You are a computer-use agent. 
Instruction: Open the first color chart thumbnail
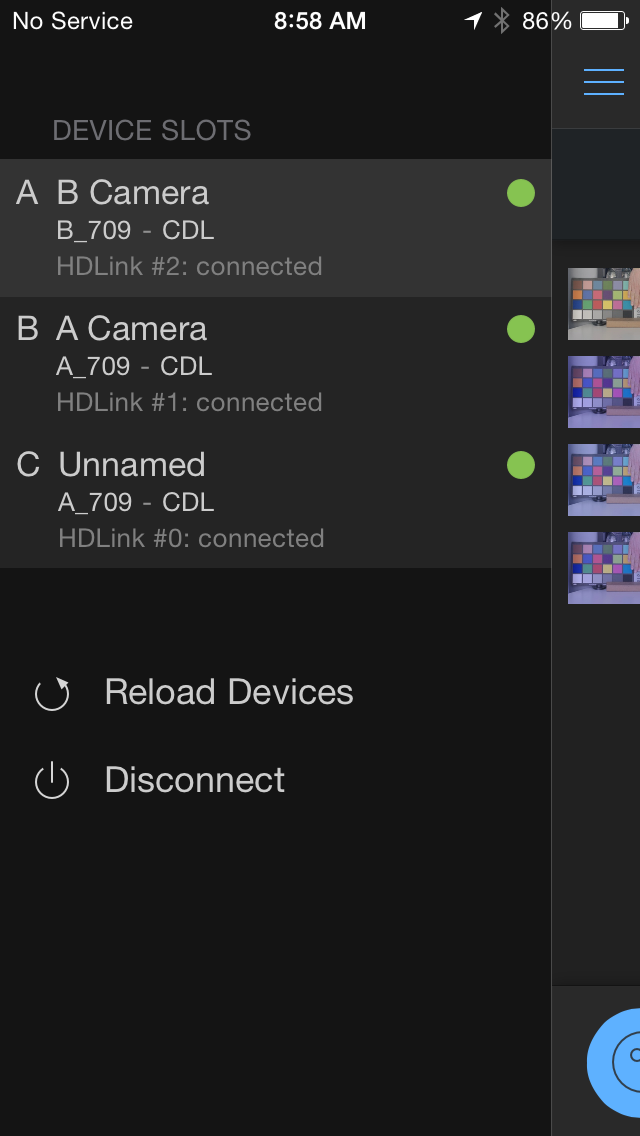604,304
